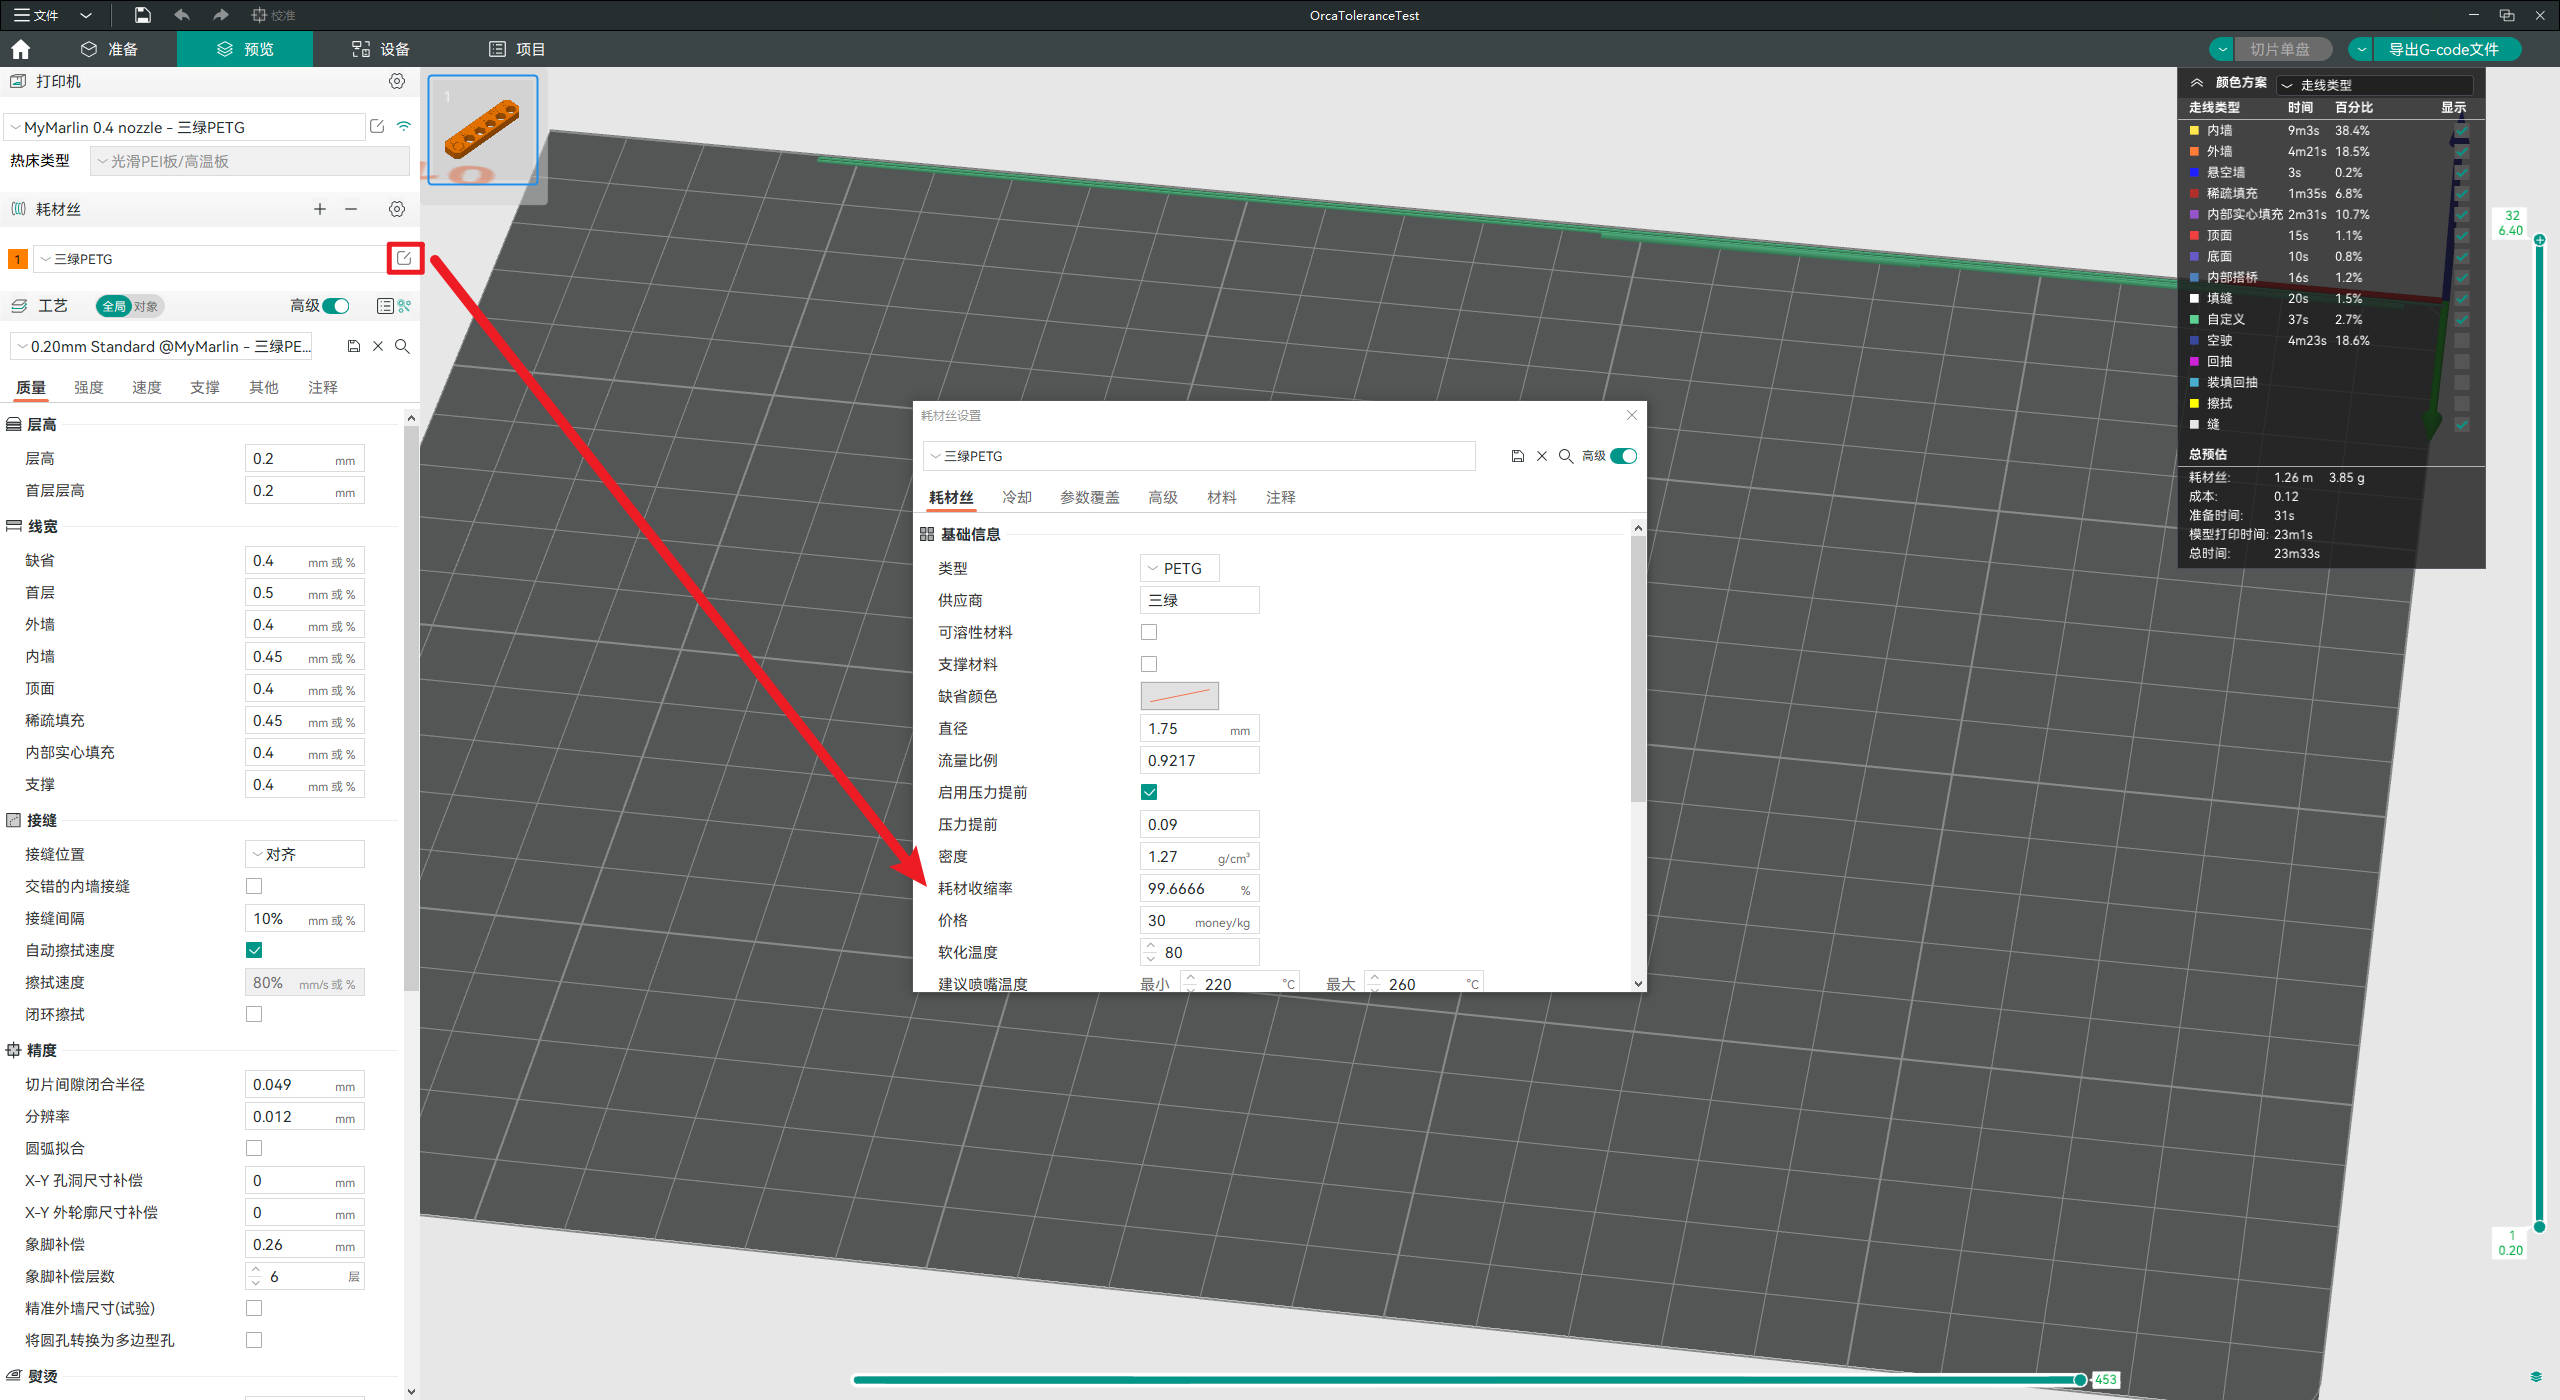Screen dimensions: 2560x1400
Task: Uncheck auto wipe speed (自动擦拭速度)
Action: tap(254, 950)
